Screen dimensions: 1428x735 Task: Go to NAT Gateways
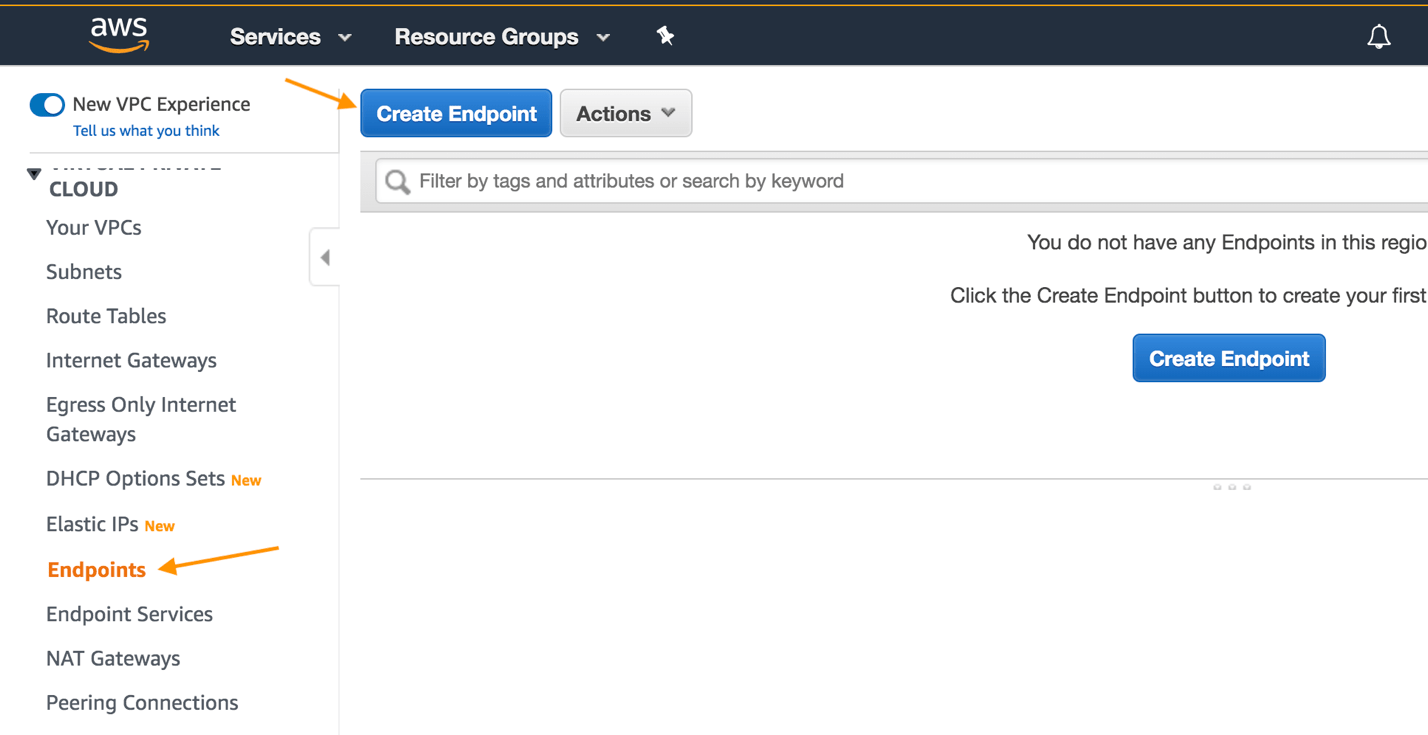point(113,658)
